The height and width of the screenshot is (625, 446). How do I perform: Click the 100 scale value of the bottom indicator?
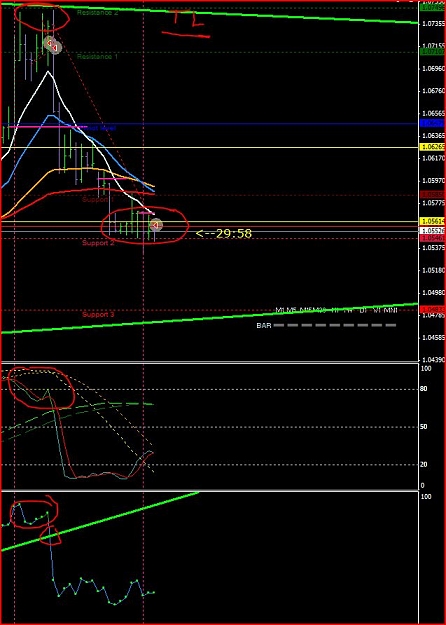point(426,497)
